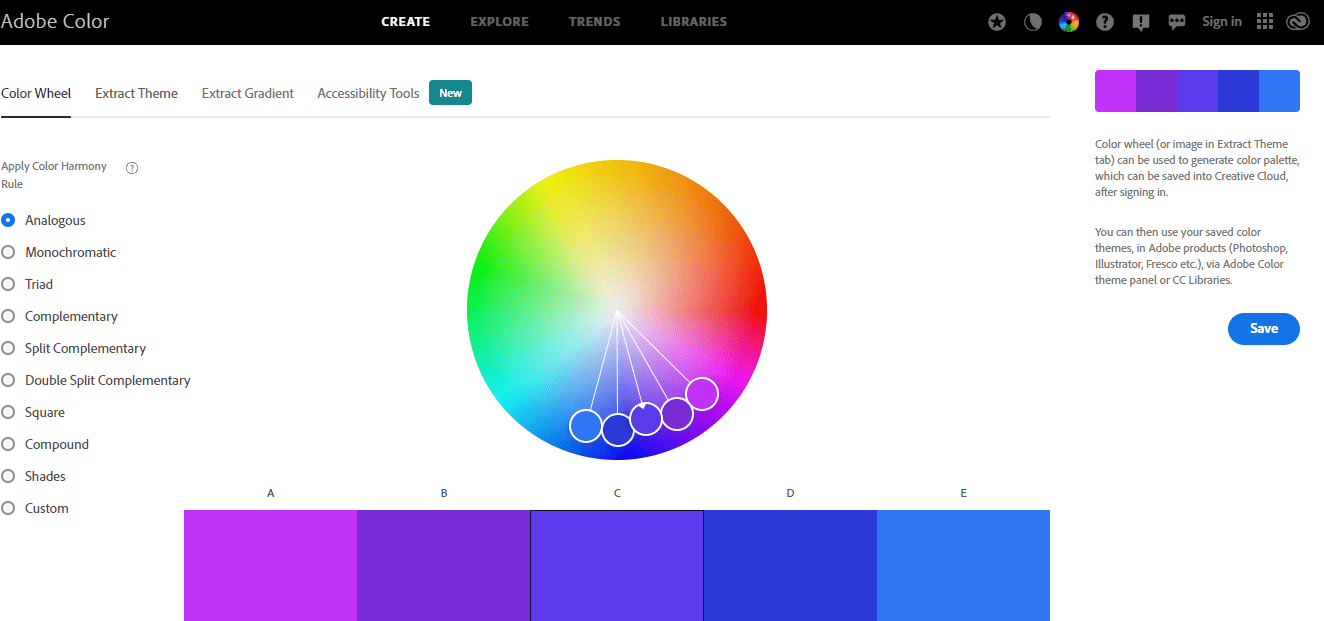This screenshot has width=1324, height=621.
Task: Click the violet color in the theme preview strip
Action: [1197, 91]
